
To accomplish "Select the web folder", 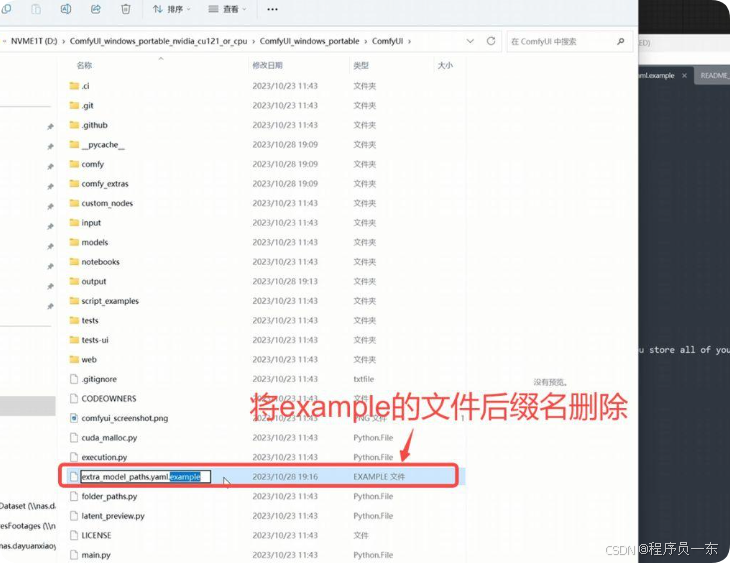I will click(x=82, y=360).
